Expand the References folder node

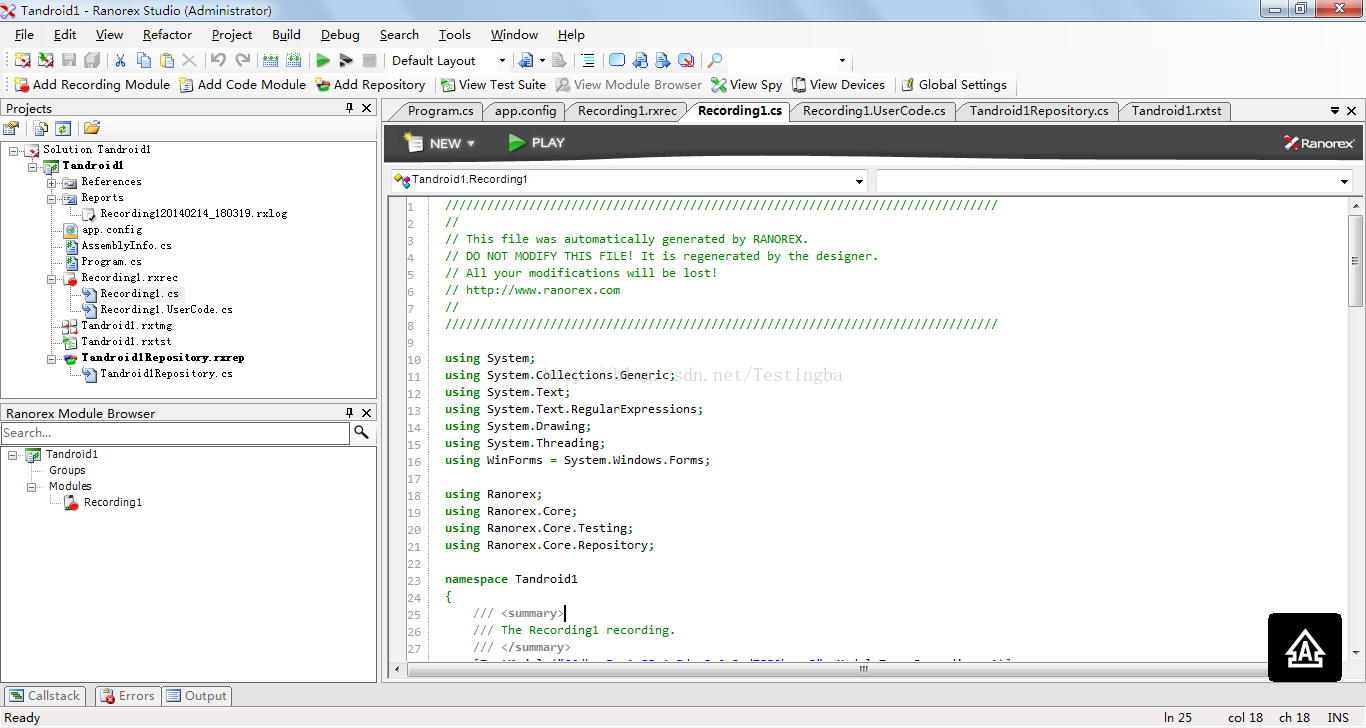(x=52, y=182)
